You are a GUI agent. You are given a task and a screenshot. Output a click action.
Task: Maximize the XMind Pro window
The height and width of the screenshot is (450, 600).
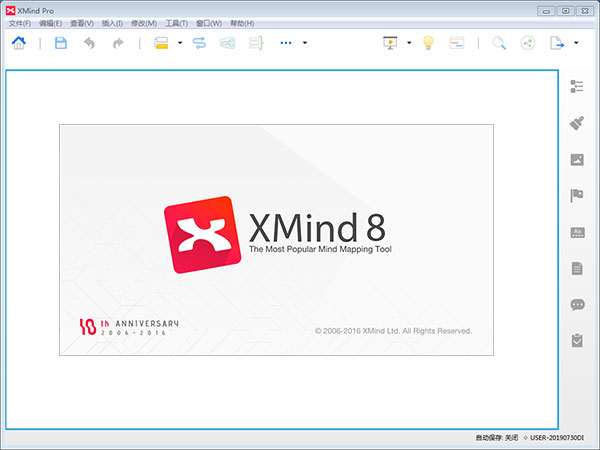point(566,11)
